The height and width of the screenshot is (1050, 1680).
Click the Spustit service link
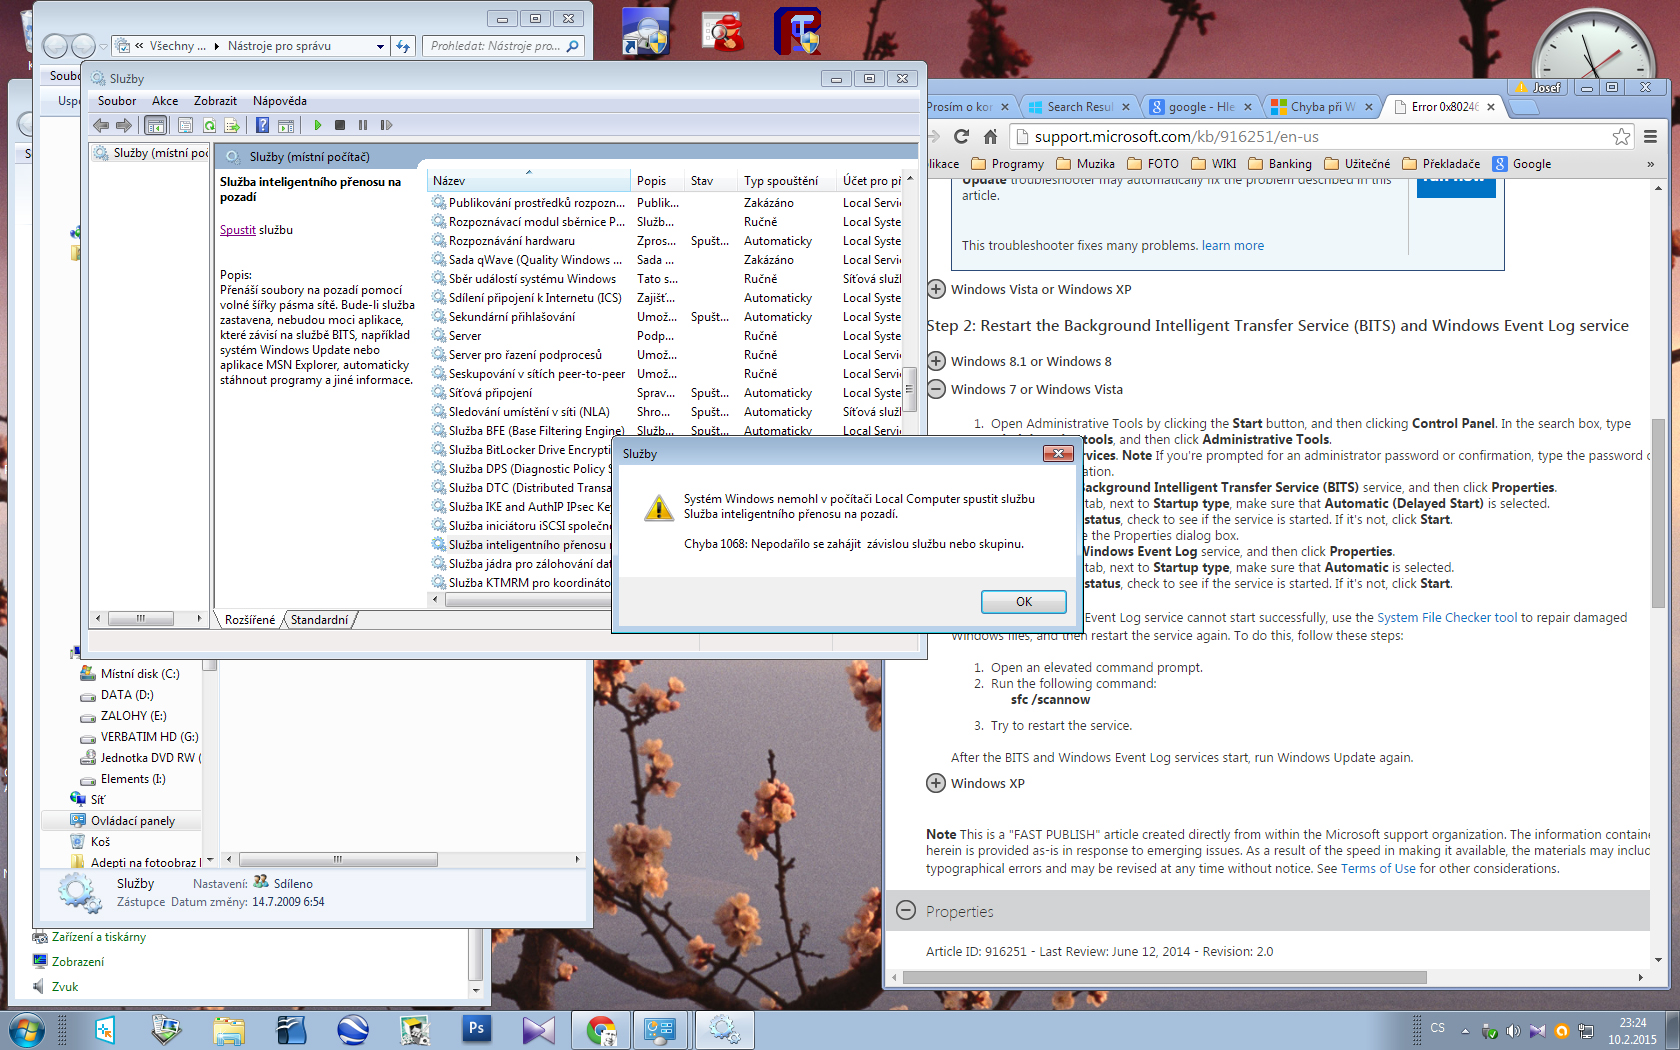coord(238,230)
